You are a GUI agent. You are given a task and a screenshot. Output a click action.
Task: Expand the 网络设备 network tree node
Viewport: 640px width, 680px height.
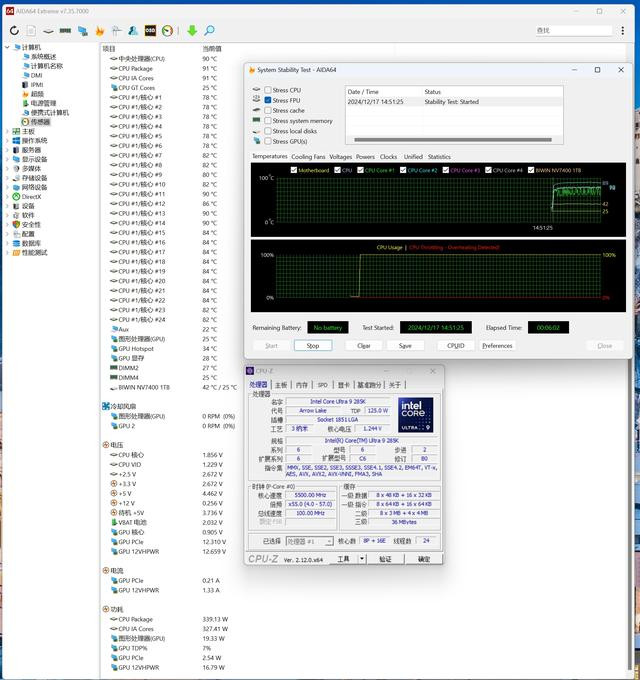7,187
